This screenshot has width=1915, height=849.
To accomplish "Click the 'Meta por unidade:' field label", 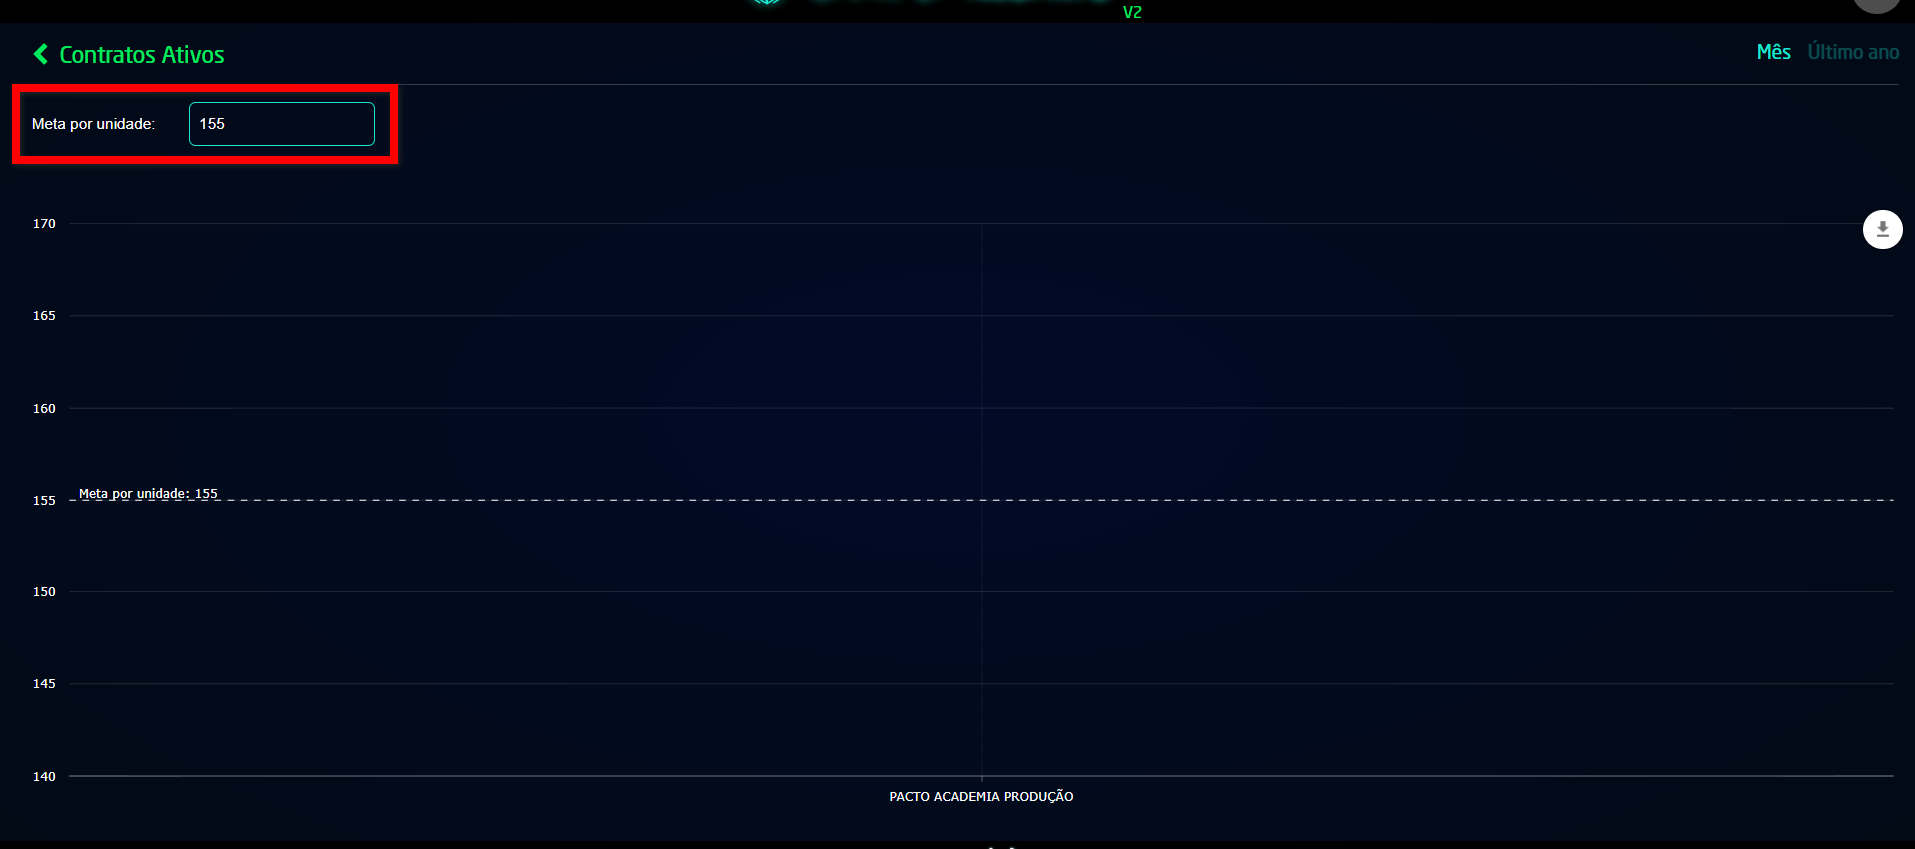I will (x=93, y=124).
